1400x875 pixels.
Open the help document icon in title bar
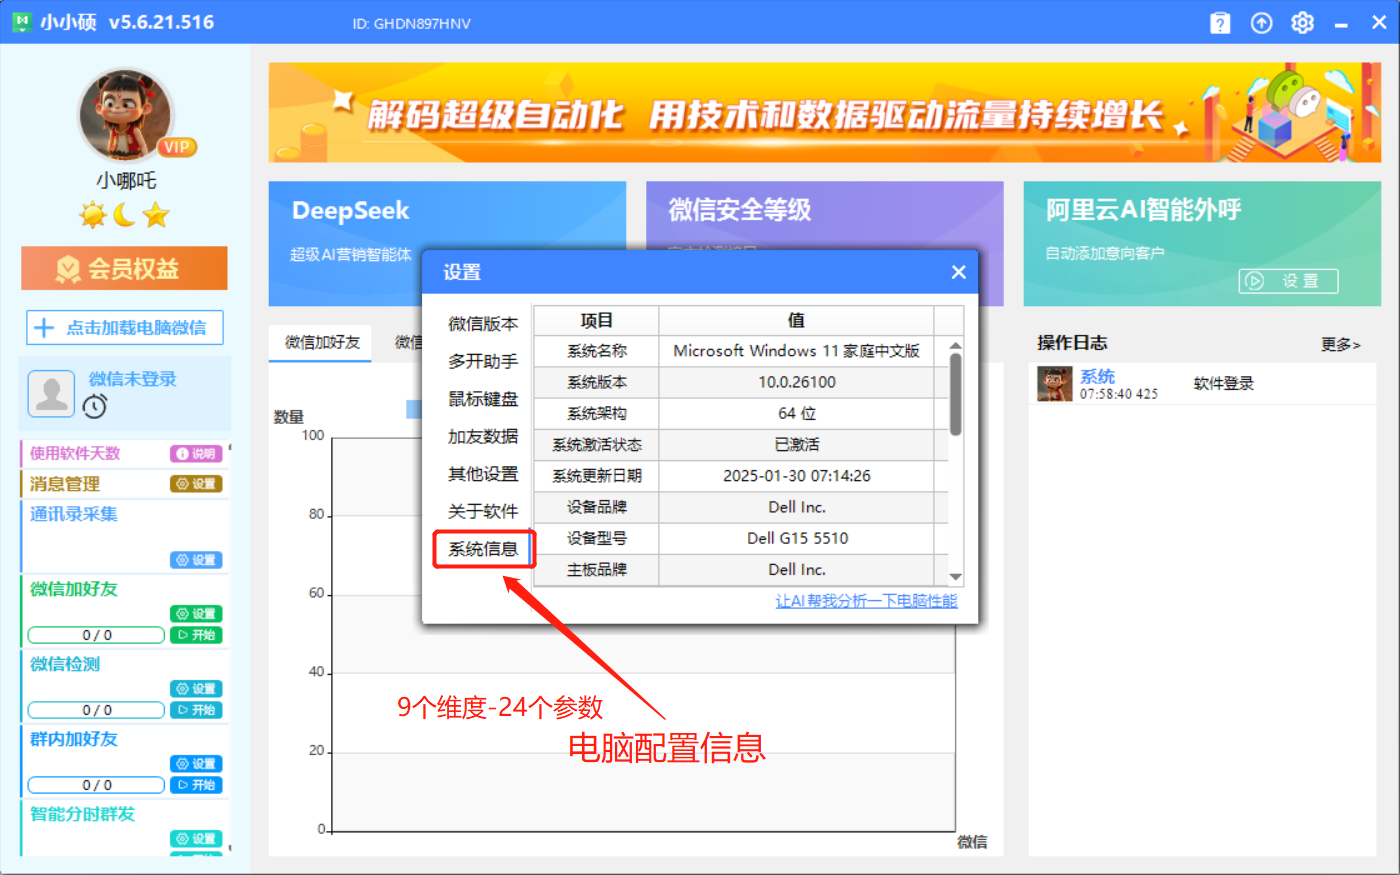coord(1220,23)
